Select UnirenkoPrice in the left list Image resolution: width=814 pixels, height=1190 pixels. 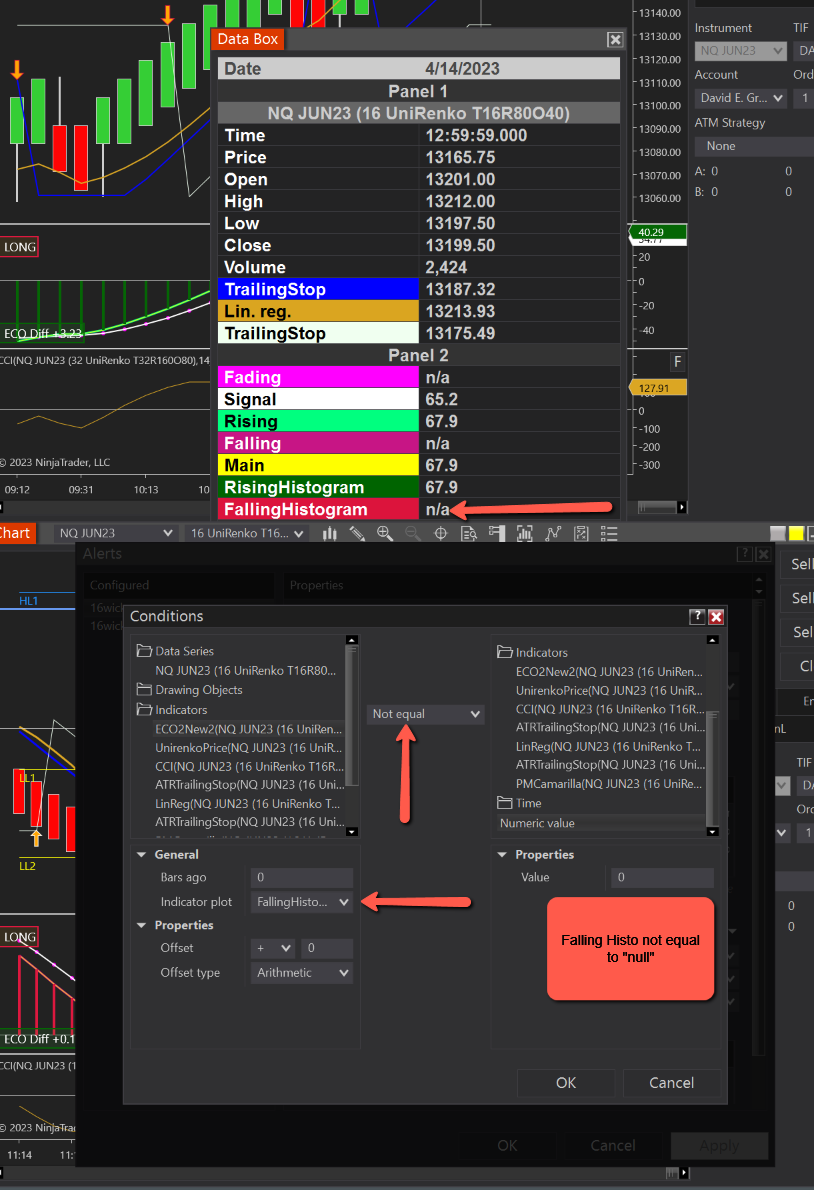coord(248,748)
